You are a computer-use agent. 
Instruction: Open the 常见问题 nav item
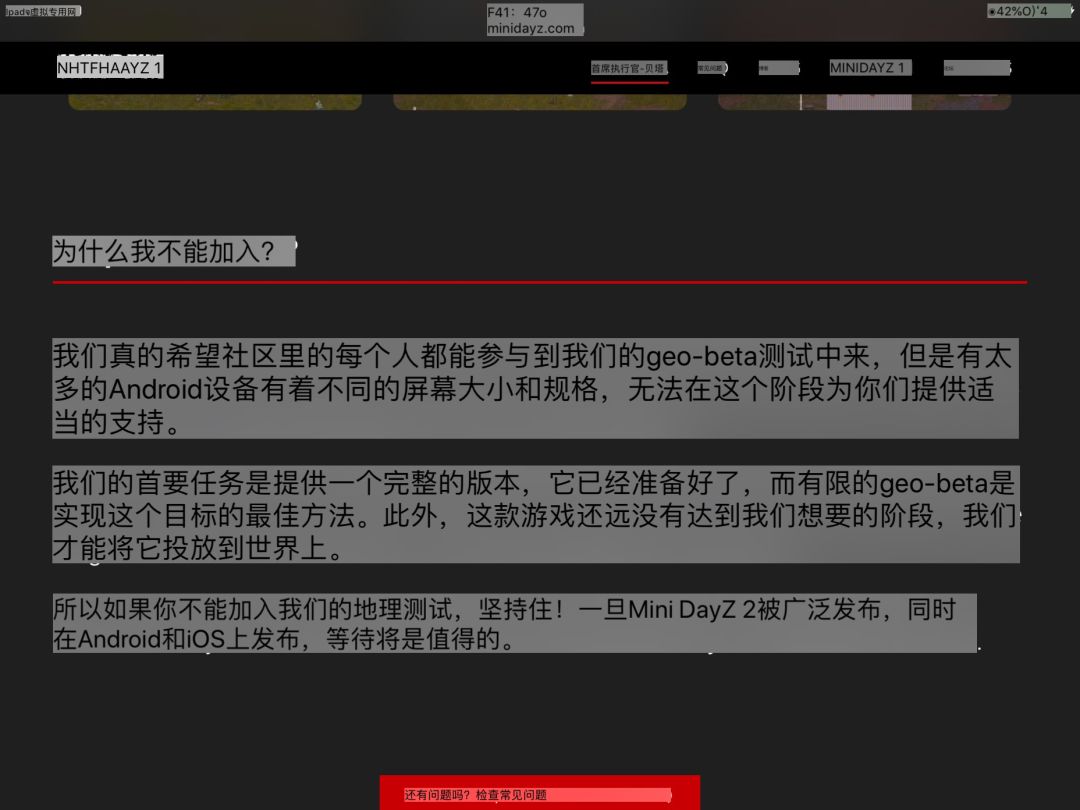712,68
